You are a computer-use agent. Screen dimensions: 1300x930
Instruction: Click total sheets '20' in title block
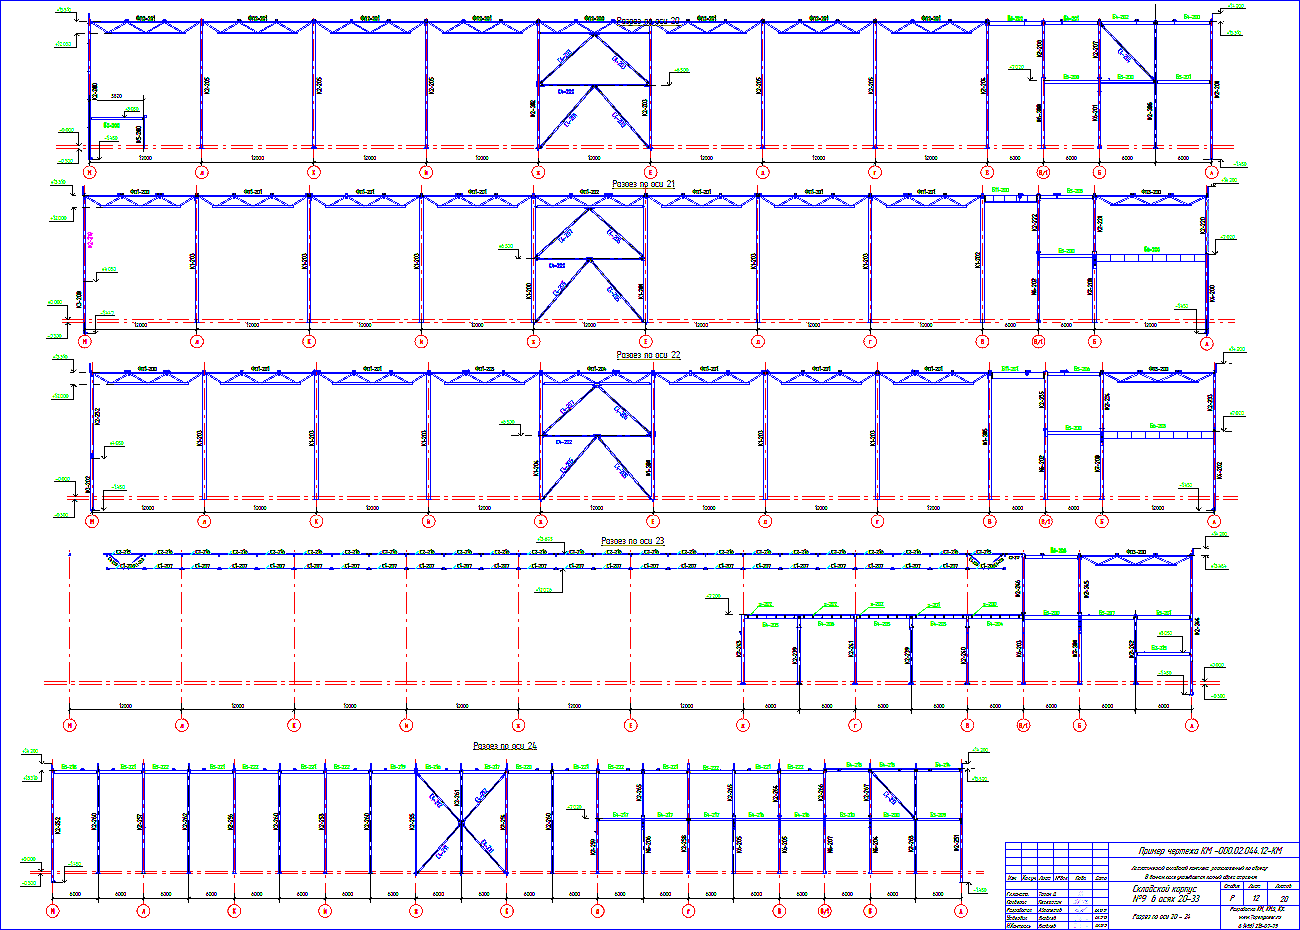pos(1284,900)
